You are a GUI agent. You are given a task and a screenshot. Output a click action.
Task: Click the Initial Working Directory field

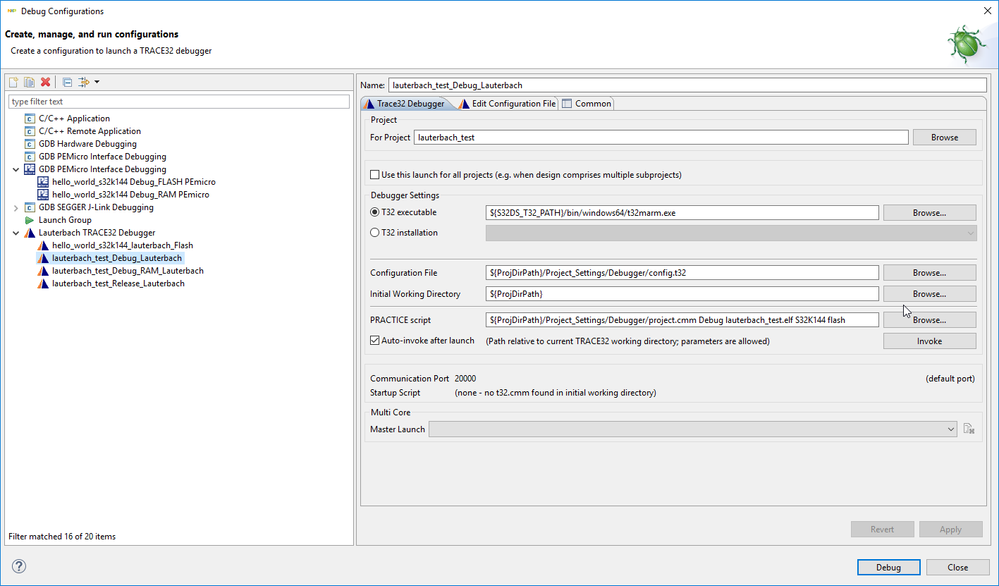[682, 294]
